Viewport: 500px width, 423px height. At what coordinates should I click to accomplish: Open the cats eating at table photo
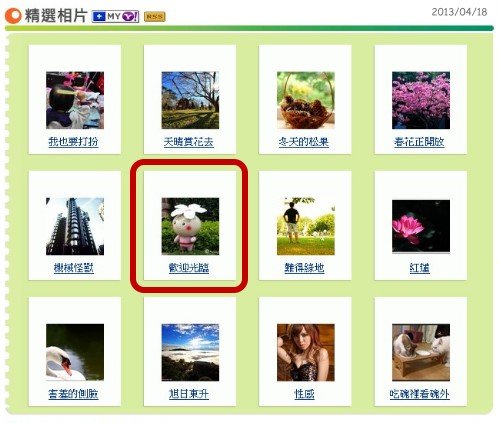(x=421, y=352)
